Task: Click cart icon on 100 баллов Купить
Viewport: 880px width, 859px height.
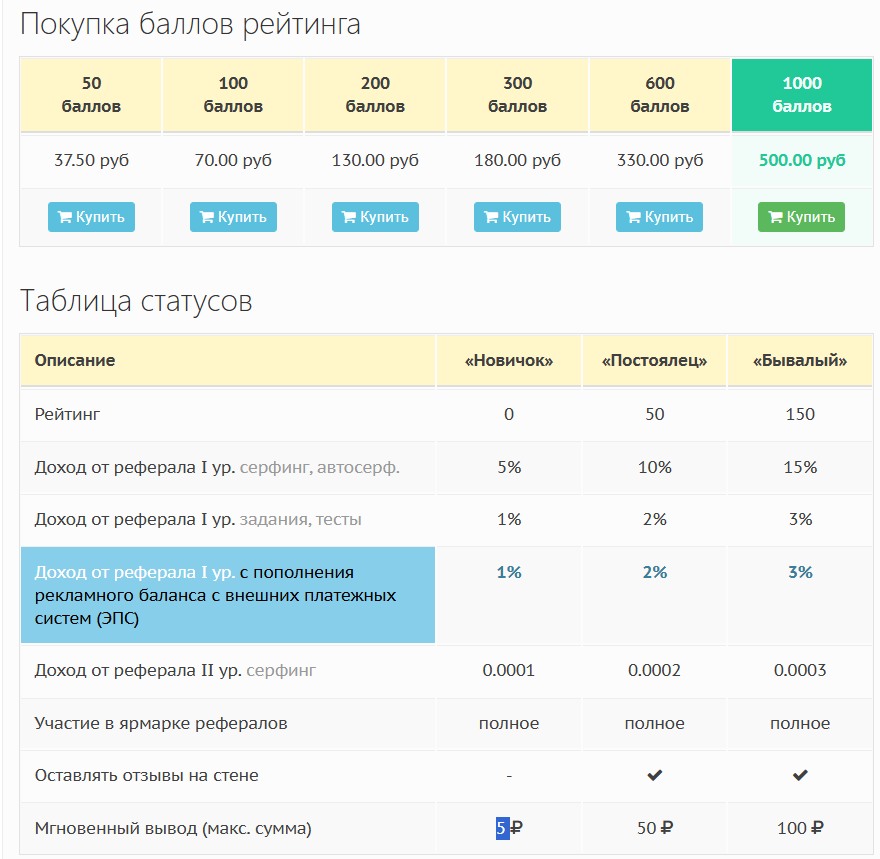Action: pos(207,217)
